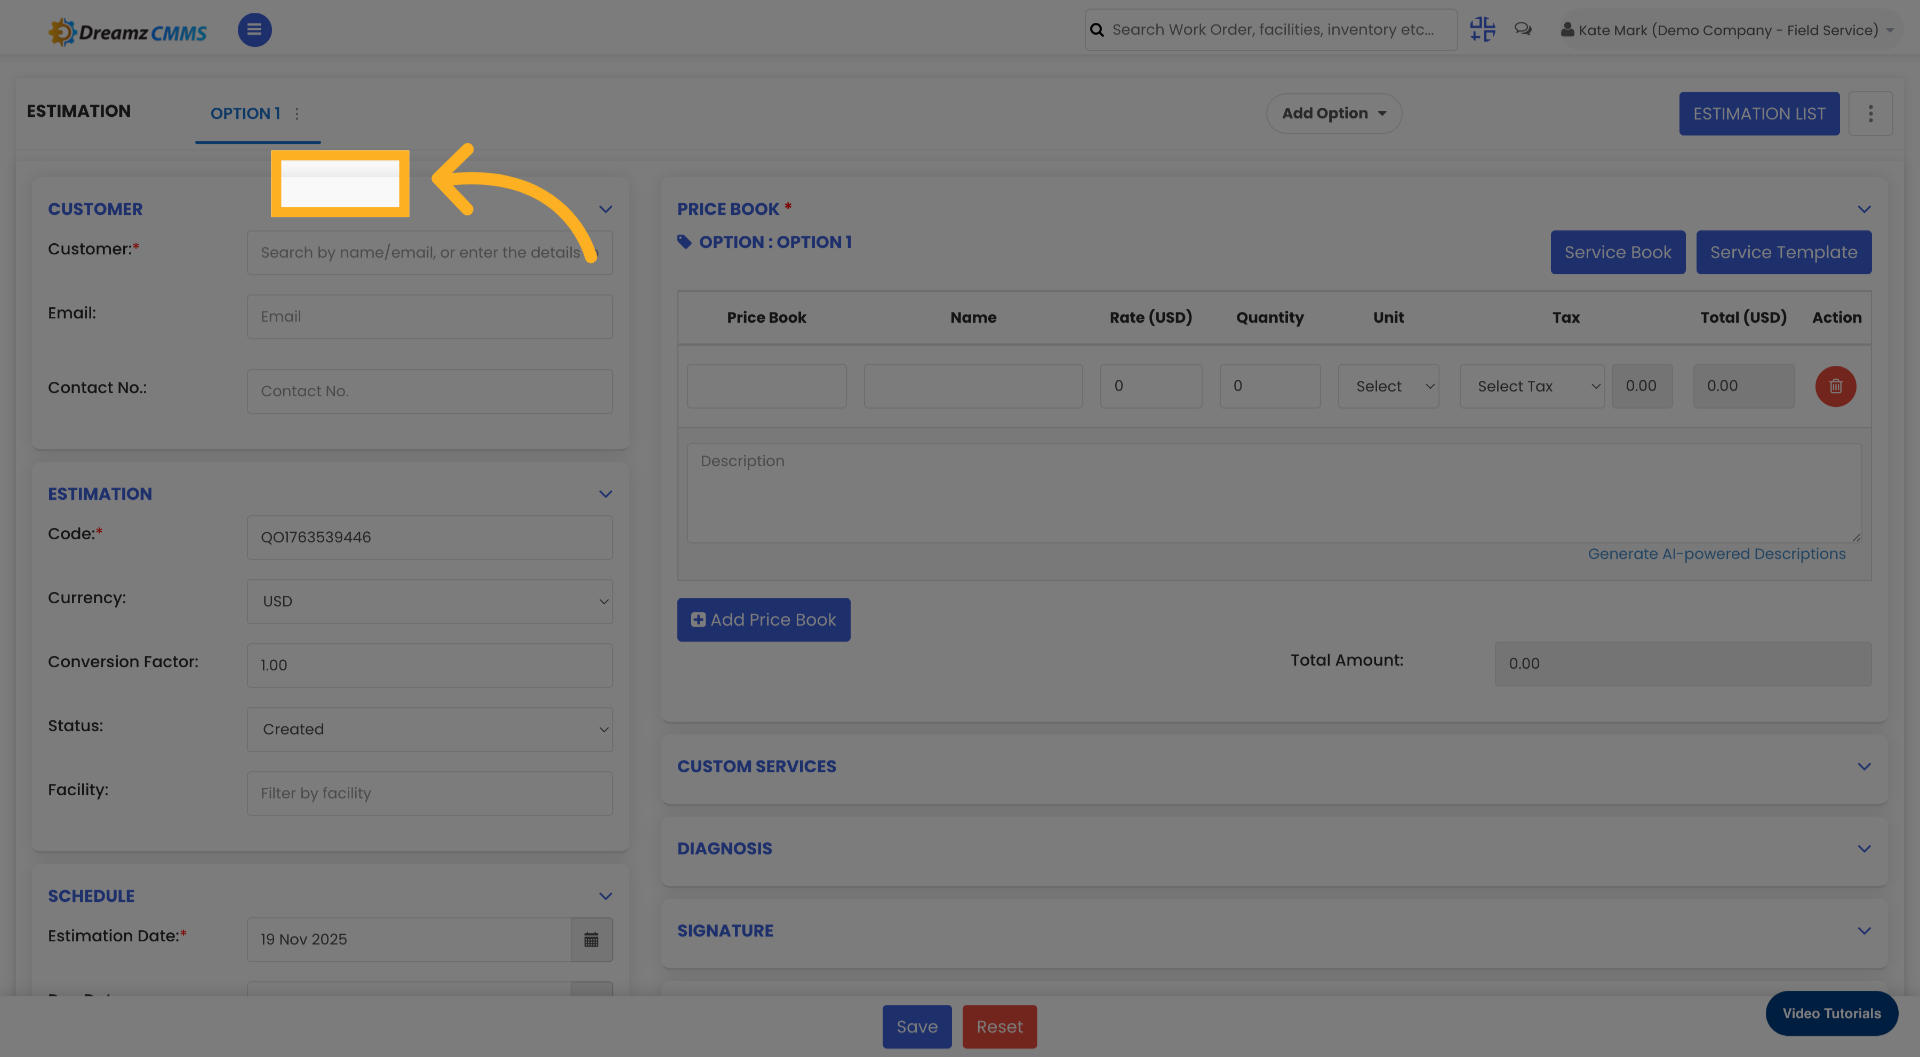
Task: Open the hamburger menu beside DreamzCMMS logo
Action: coord(254,29)
